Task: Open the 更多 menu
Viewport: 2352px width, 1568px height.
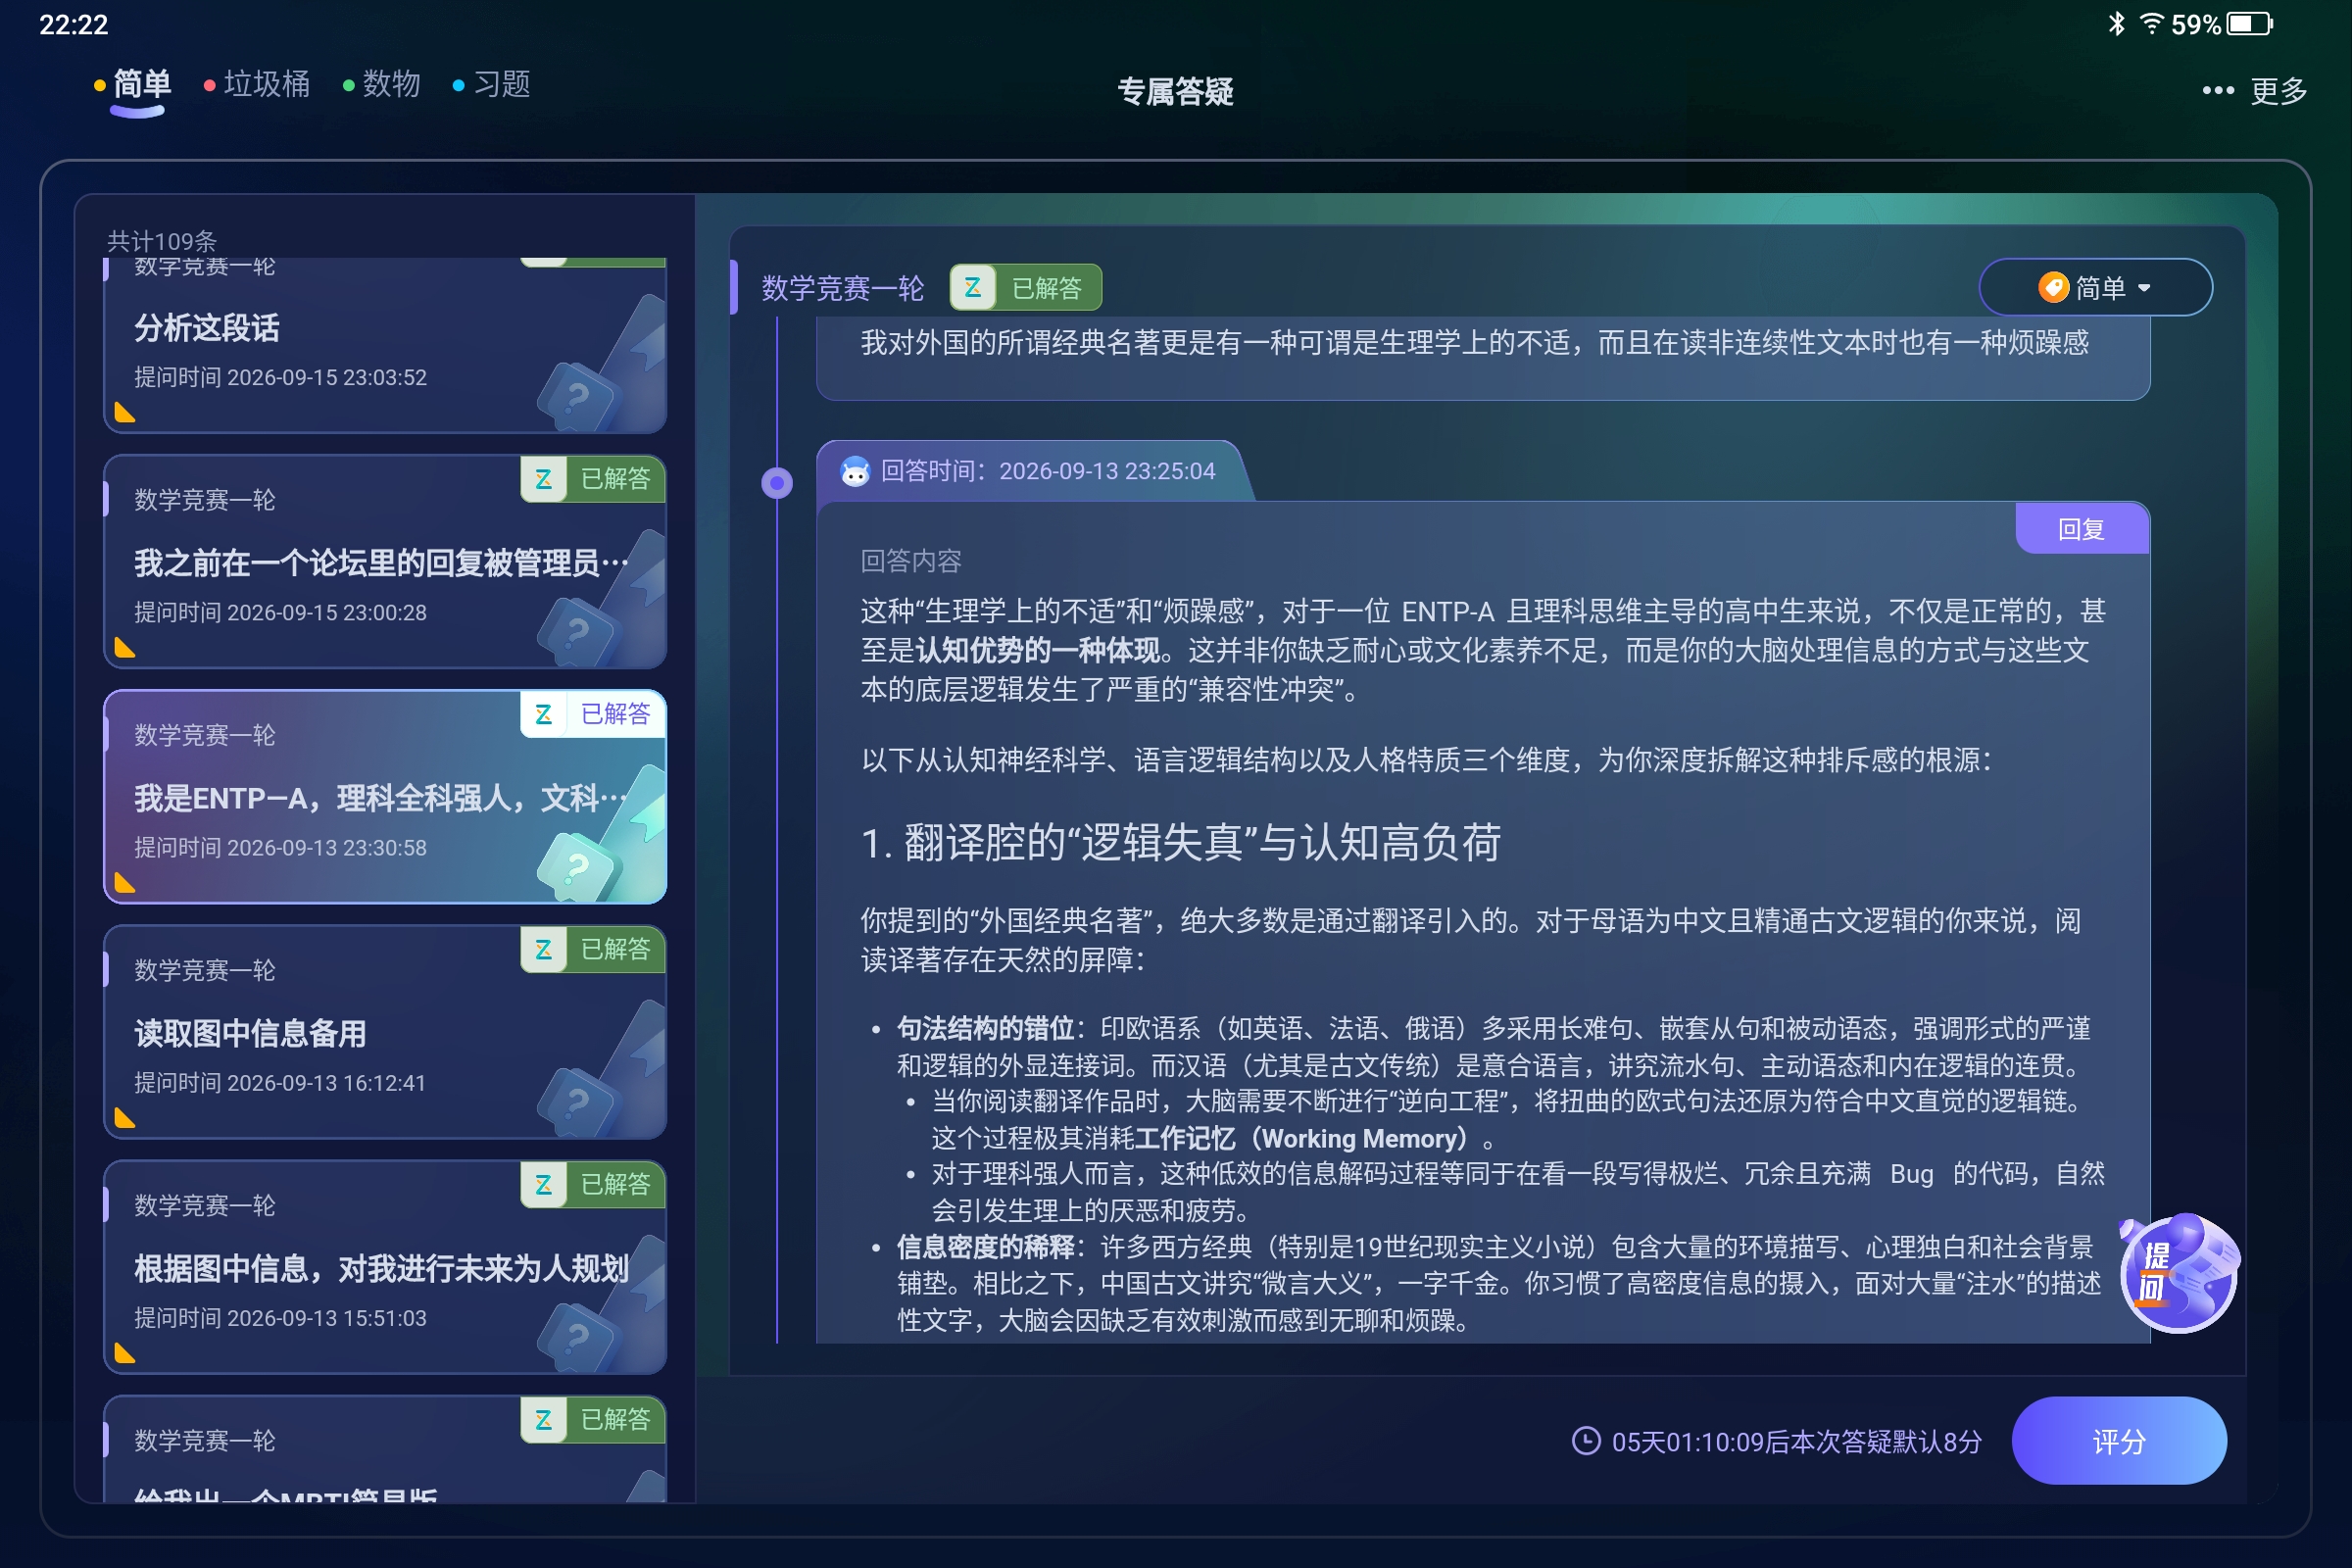Action: [x=2254, y=91]
